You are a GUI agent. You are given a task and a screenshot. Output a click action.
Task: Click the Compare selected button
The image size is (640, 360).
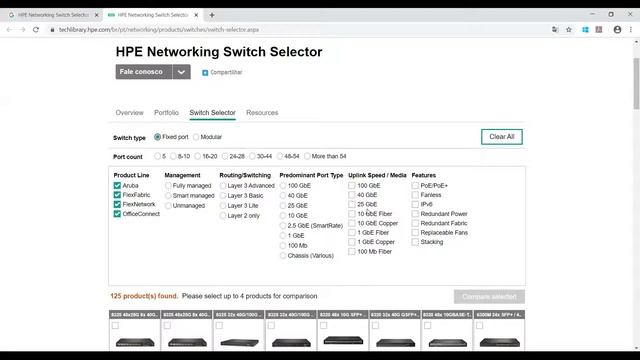pos(489,297)
